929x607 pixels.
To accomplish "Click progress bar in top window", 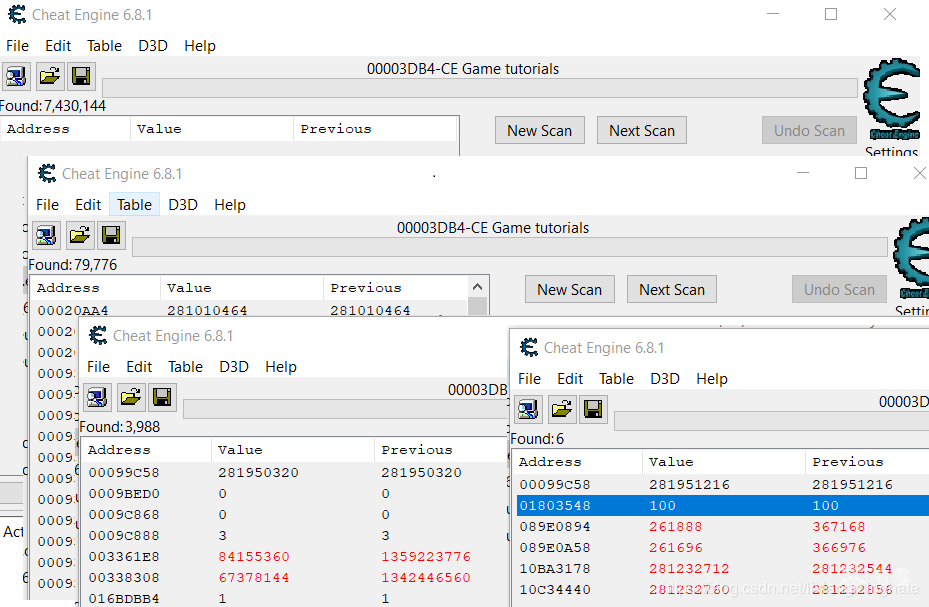I will coord(480,88).
